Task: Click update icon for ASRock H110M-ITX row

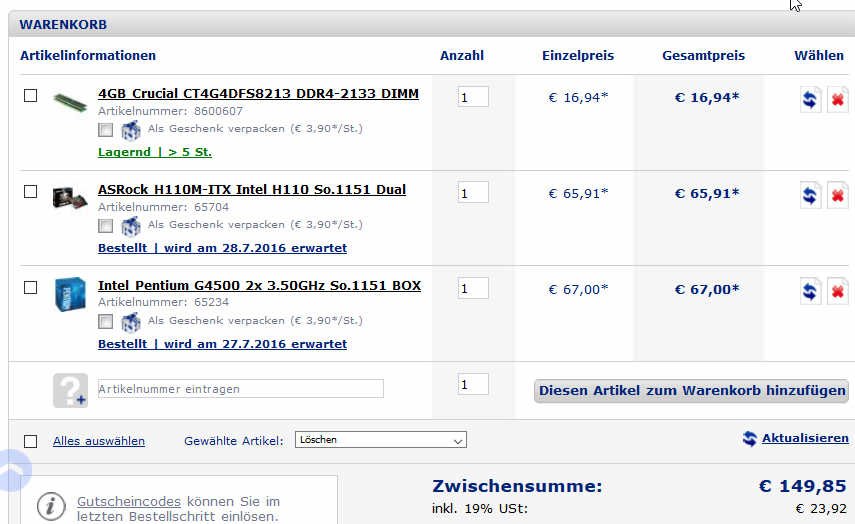Action: click(x=810, y=195)
